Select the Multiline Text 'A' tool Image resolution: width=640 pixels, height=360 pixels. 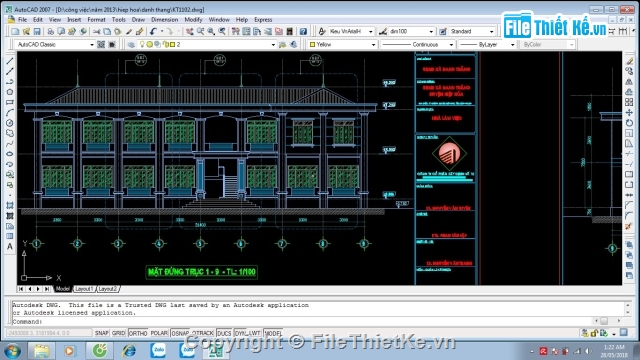click(10, 247)
